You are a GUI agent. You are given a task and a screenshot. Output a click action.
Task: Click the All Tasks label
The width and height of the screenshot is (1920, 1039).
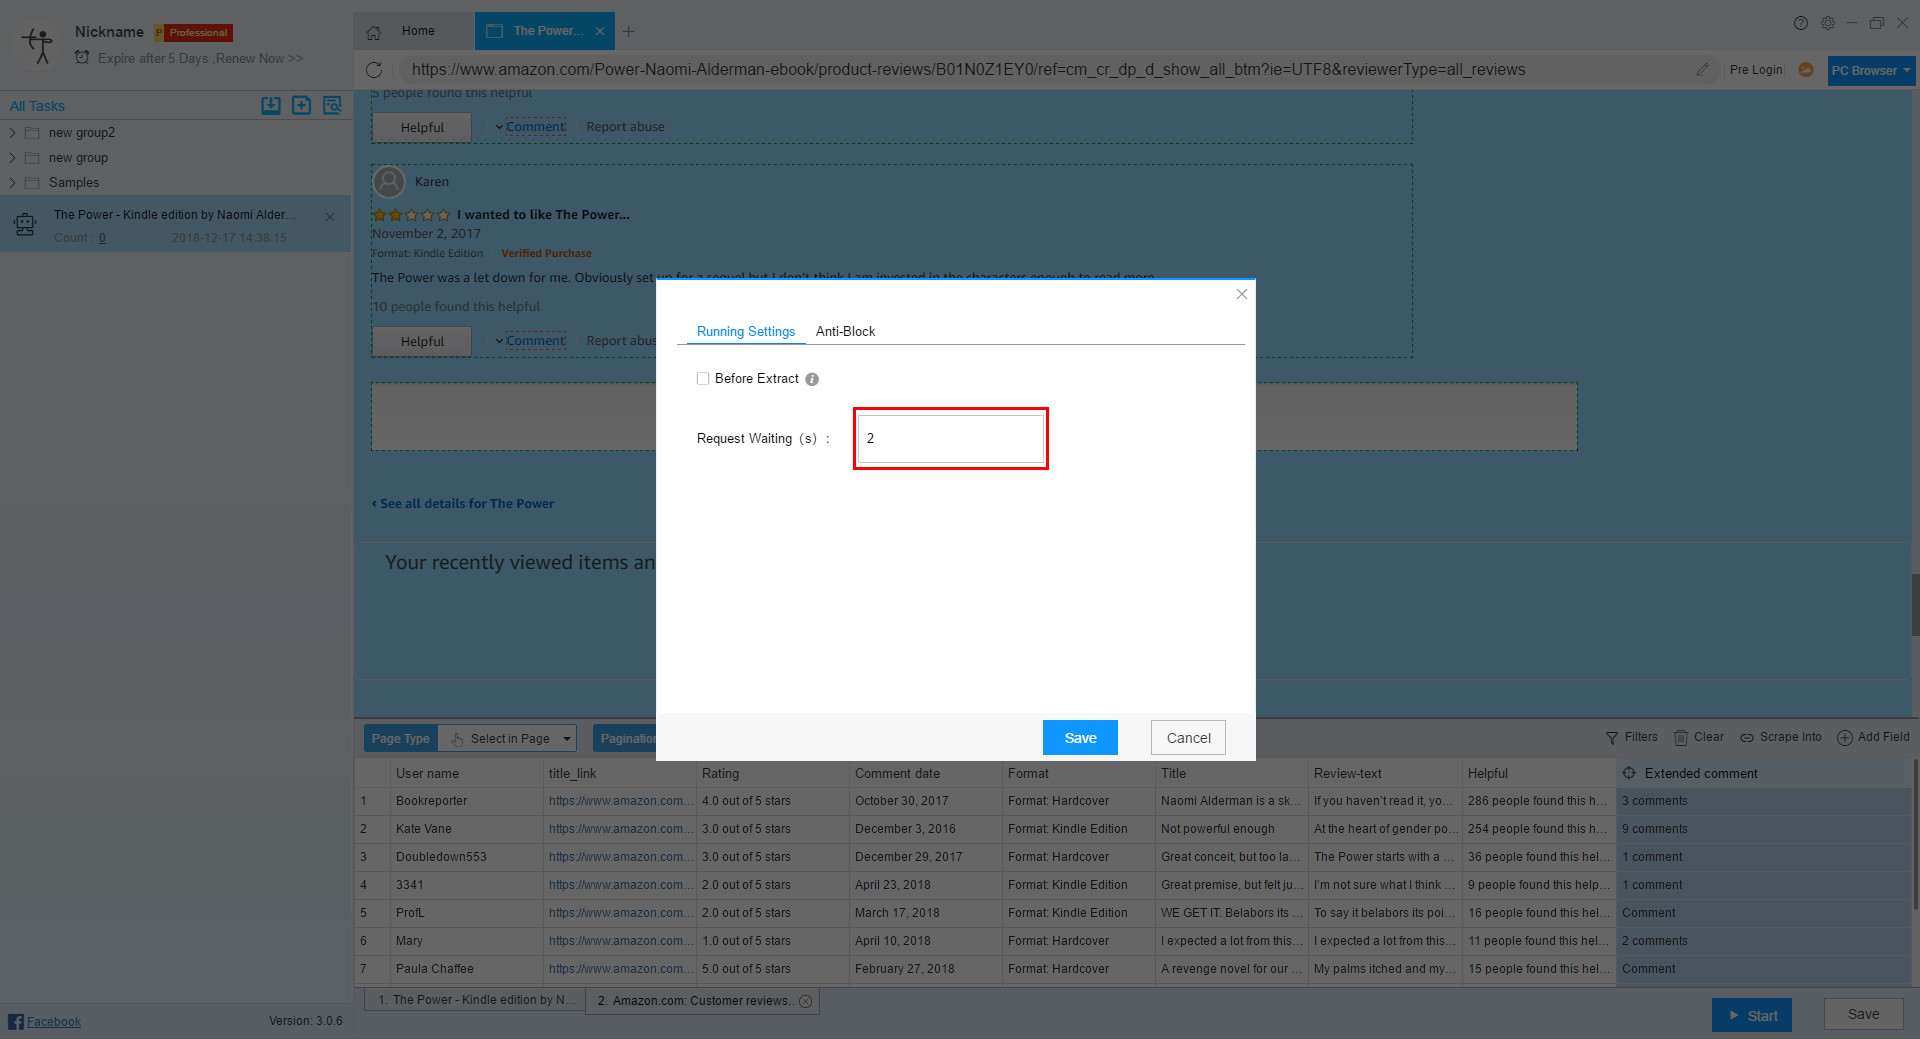[37, 106]
